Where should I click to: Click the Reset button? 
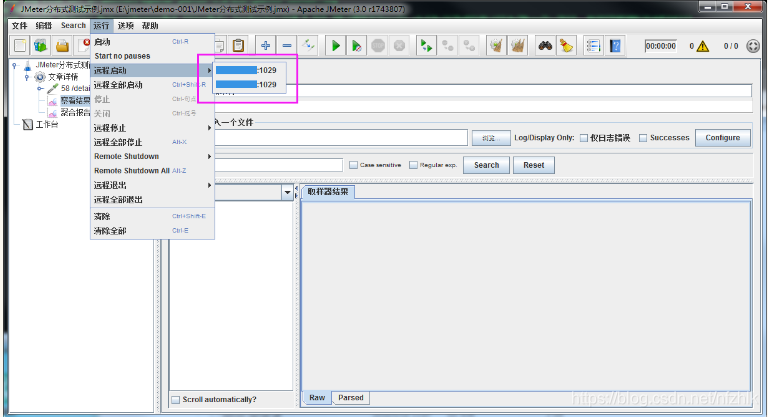tap(533, 165)
